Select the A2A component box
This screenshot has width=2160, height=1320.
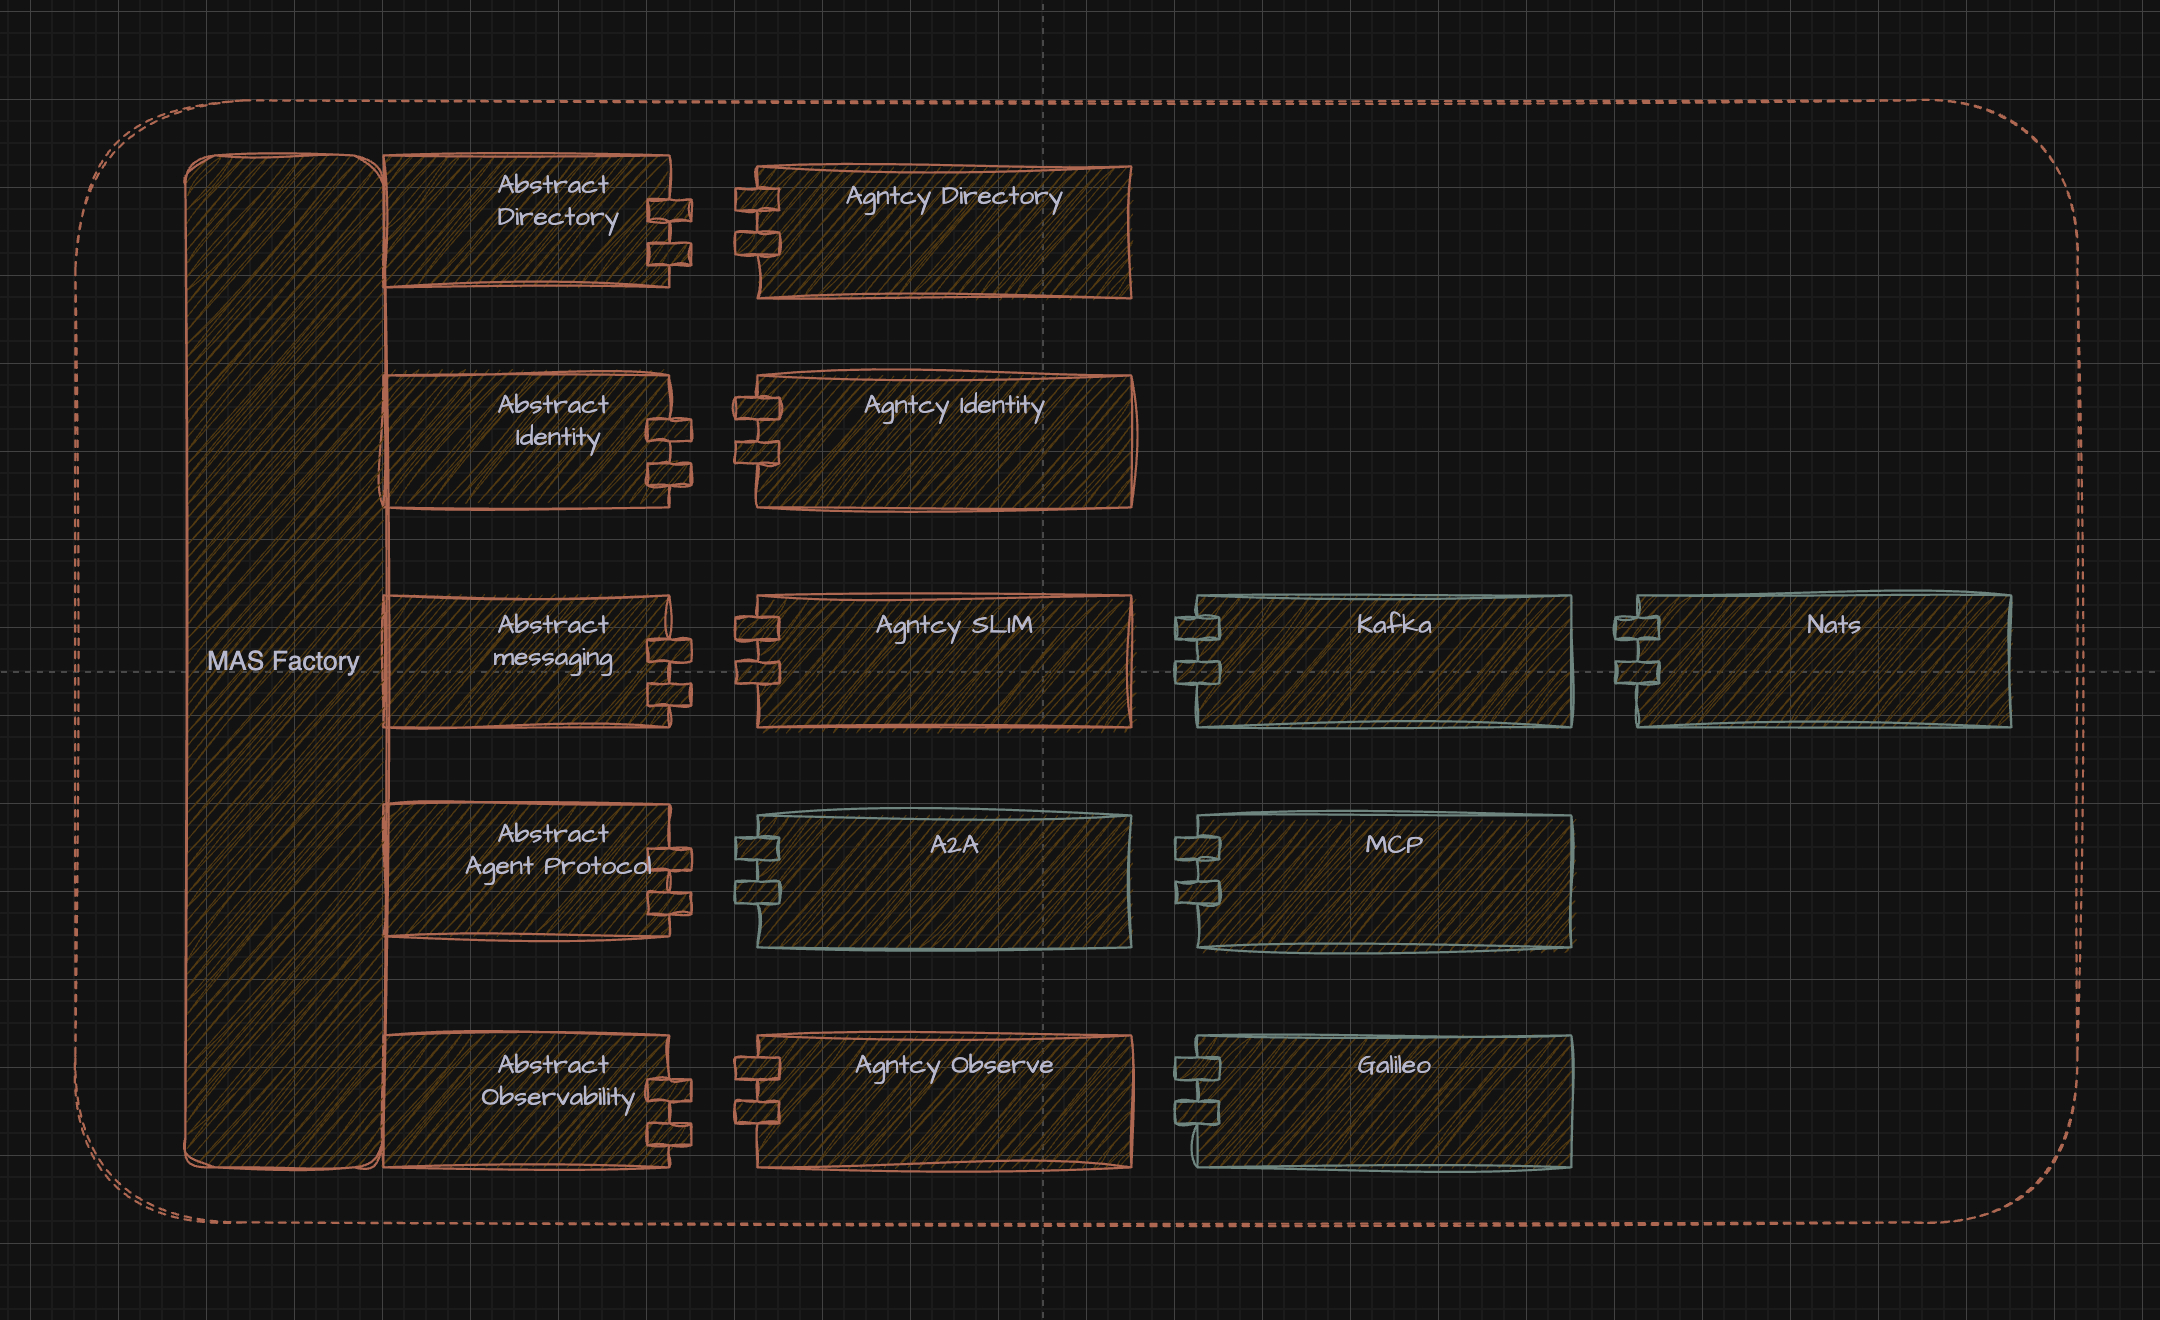934,881
